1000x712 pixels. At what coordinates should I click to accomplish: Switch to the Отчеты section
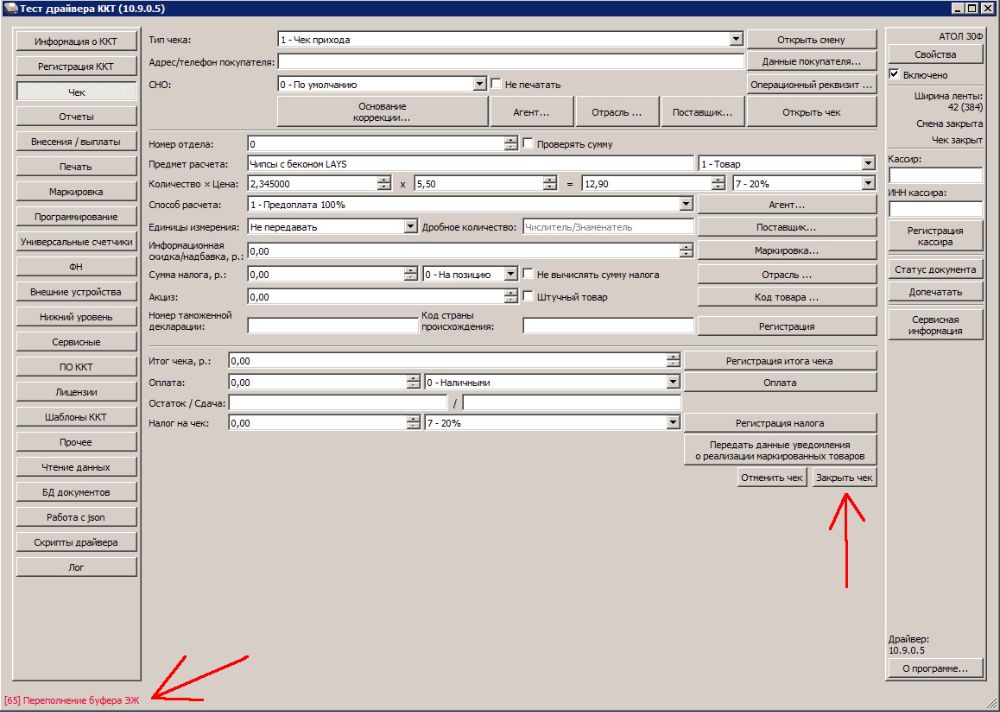click(76, 117)
